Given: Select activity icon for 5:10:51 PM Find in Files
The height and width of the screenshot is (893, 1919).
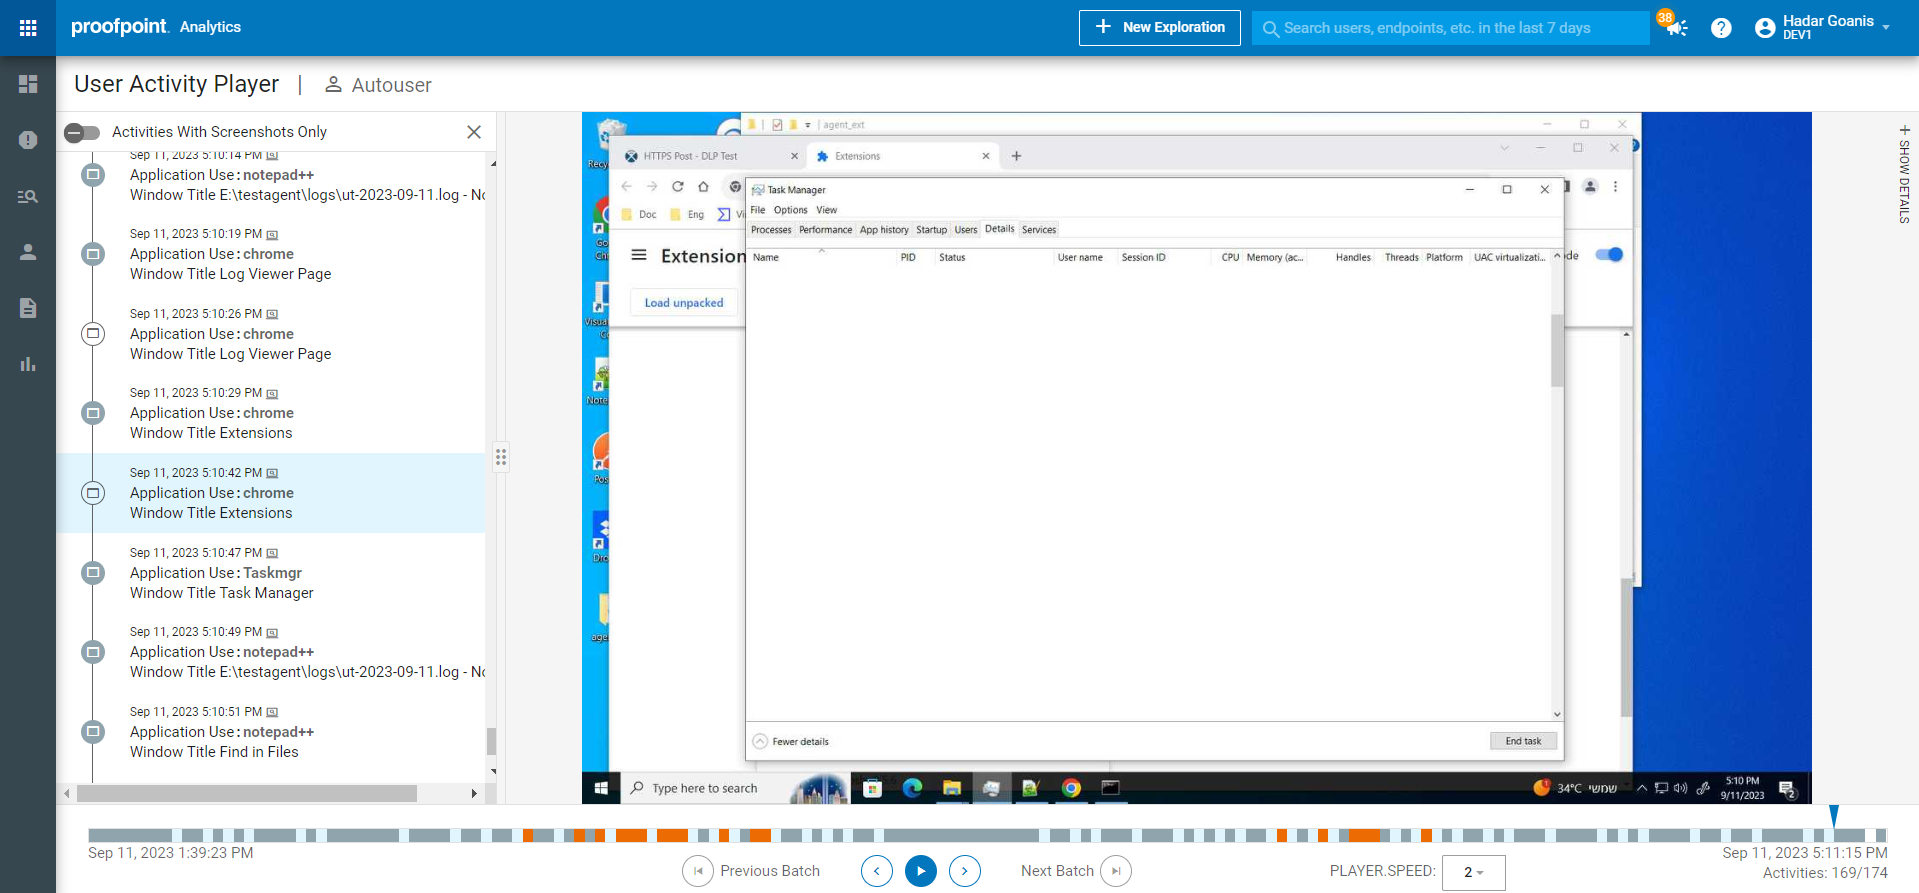Looking at the screenshot, I should (x=93, y=732).
